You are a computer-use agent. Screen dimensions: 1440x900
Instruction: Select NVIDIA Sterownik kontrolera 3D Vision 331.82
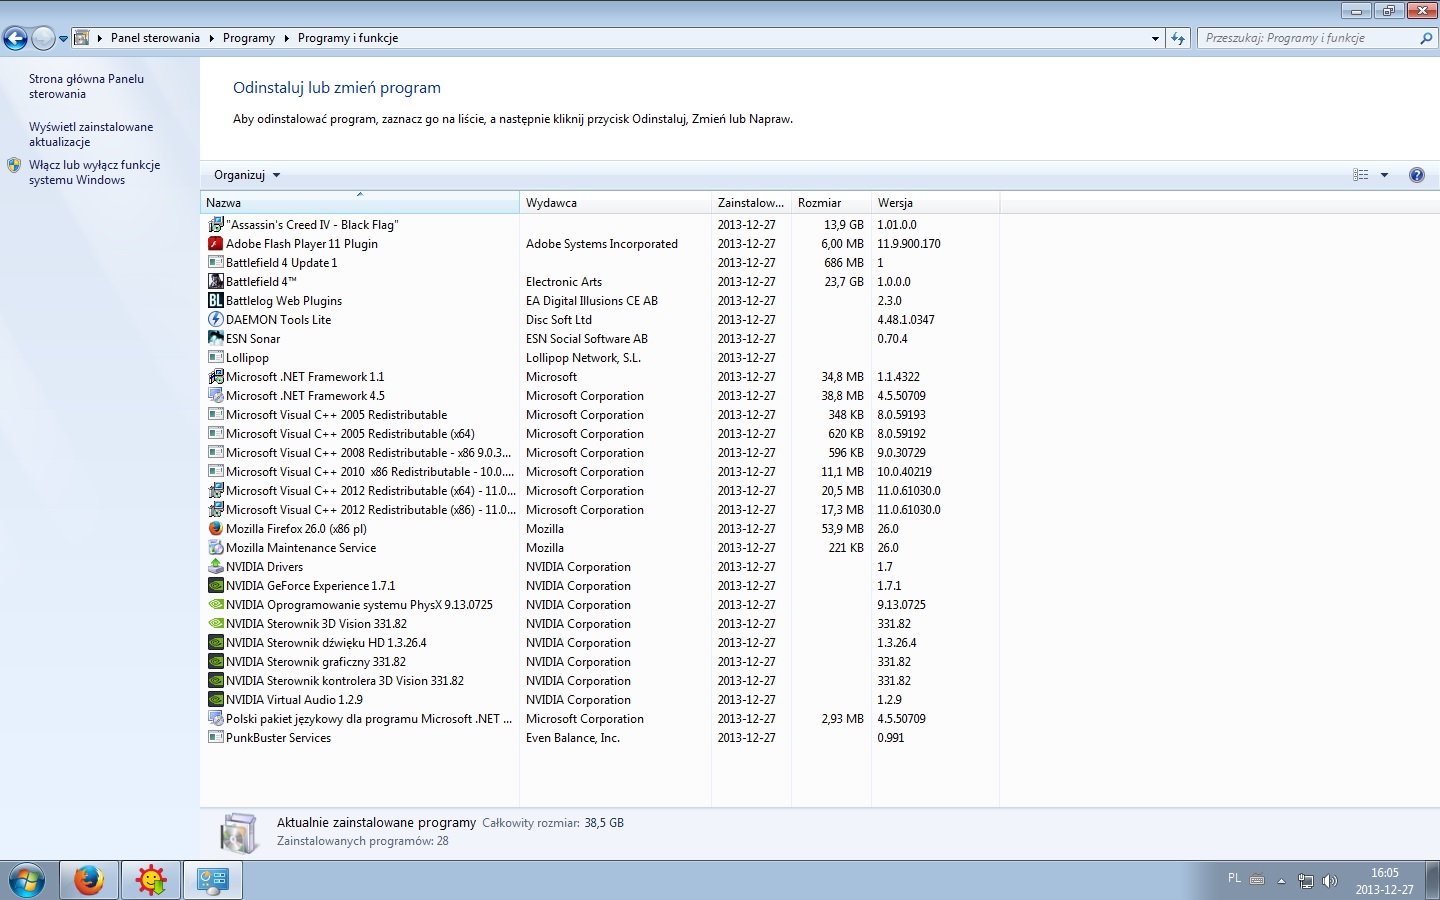(x=600, y=681)
